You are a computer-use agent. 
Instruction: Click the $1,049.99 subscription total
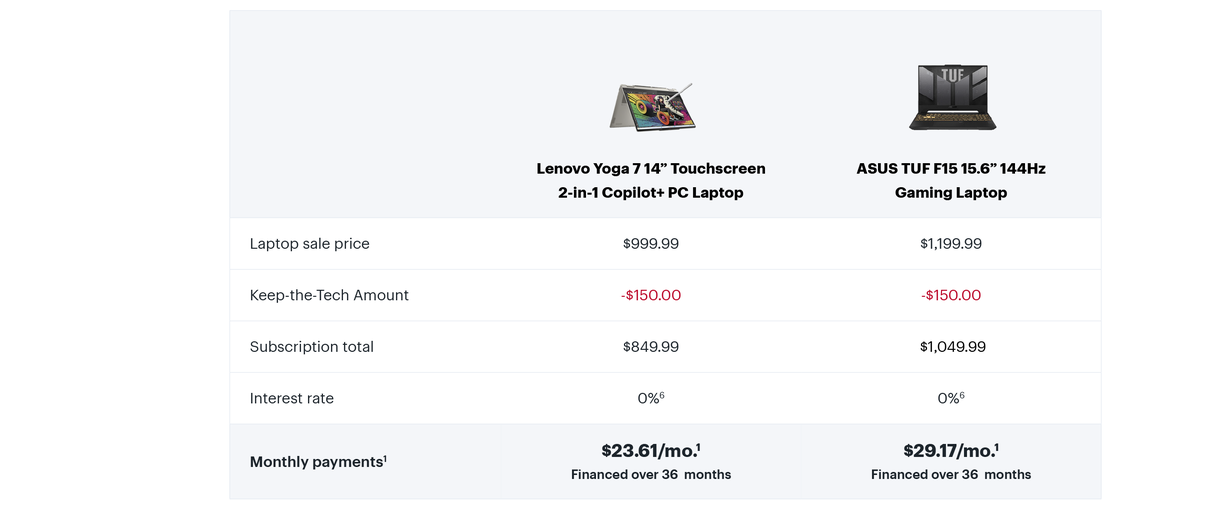coord(951,347)
